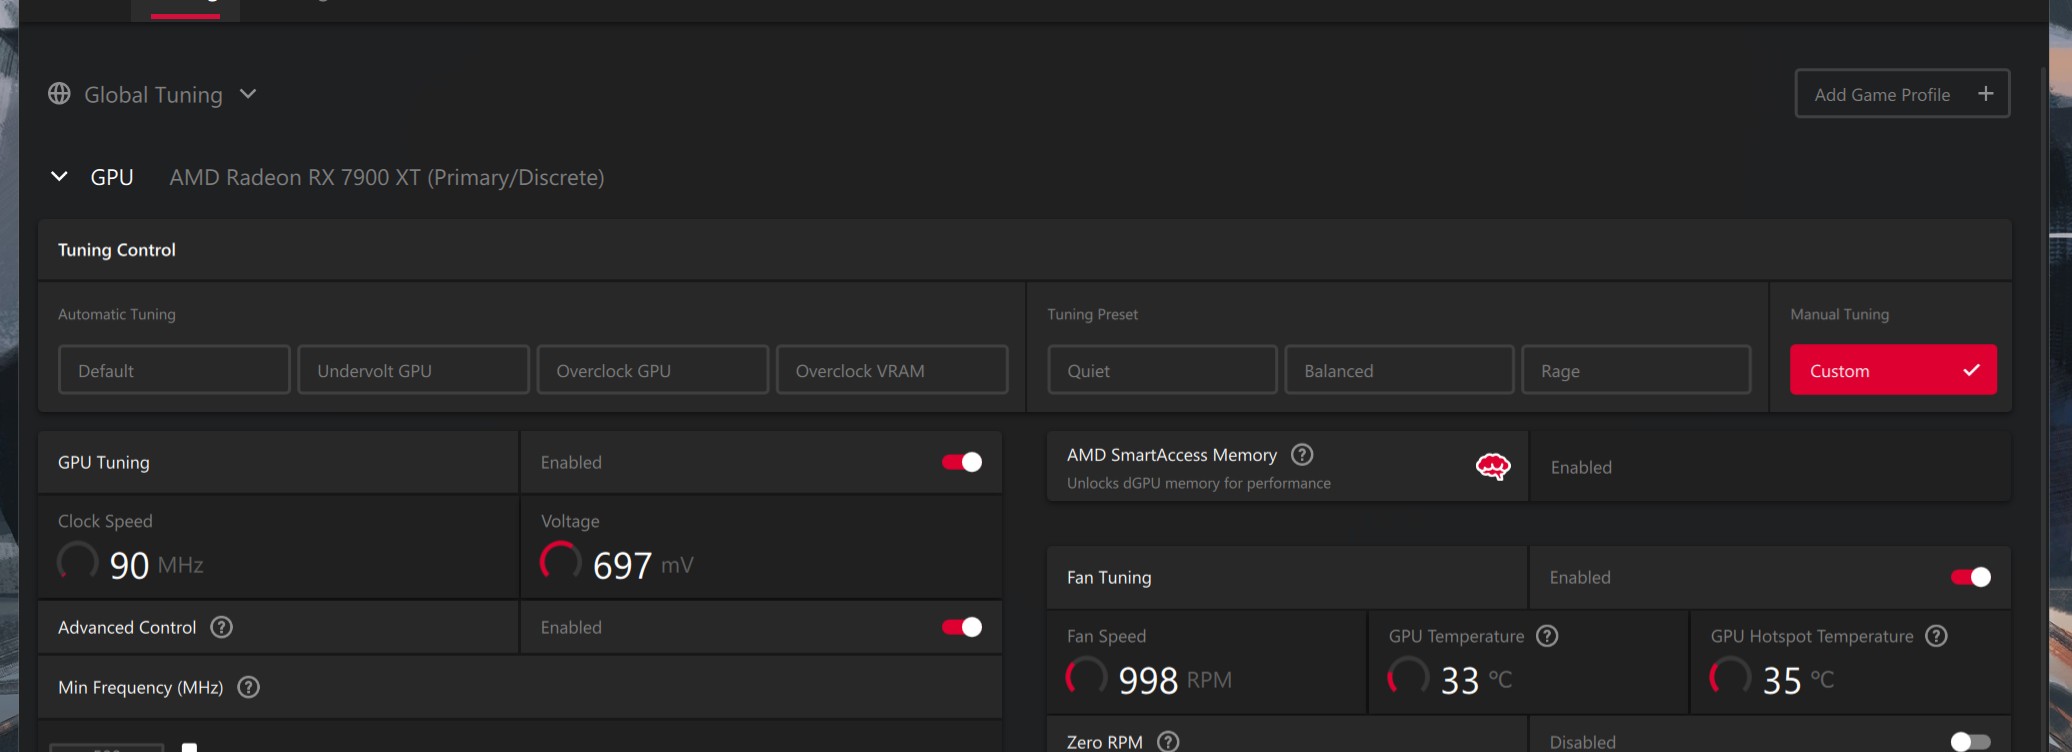Click the Add Game Profile button
Image resolution: width=2072 pixels, height=752 pixels.
pos(1902,94)
